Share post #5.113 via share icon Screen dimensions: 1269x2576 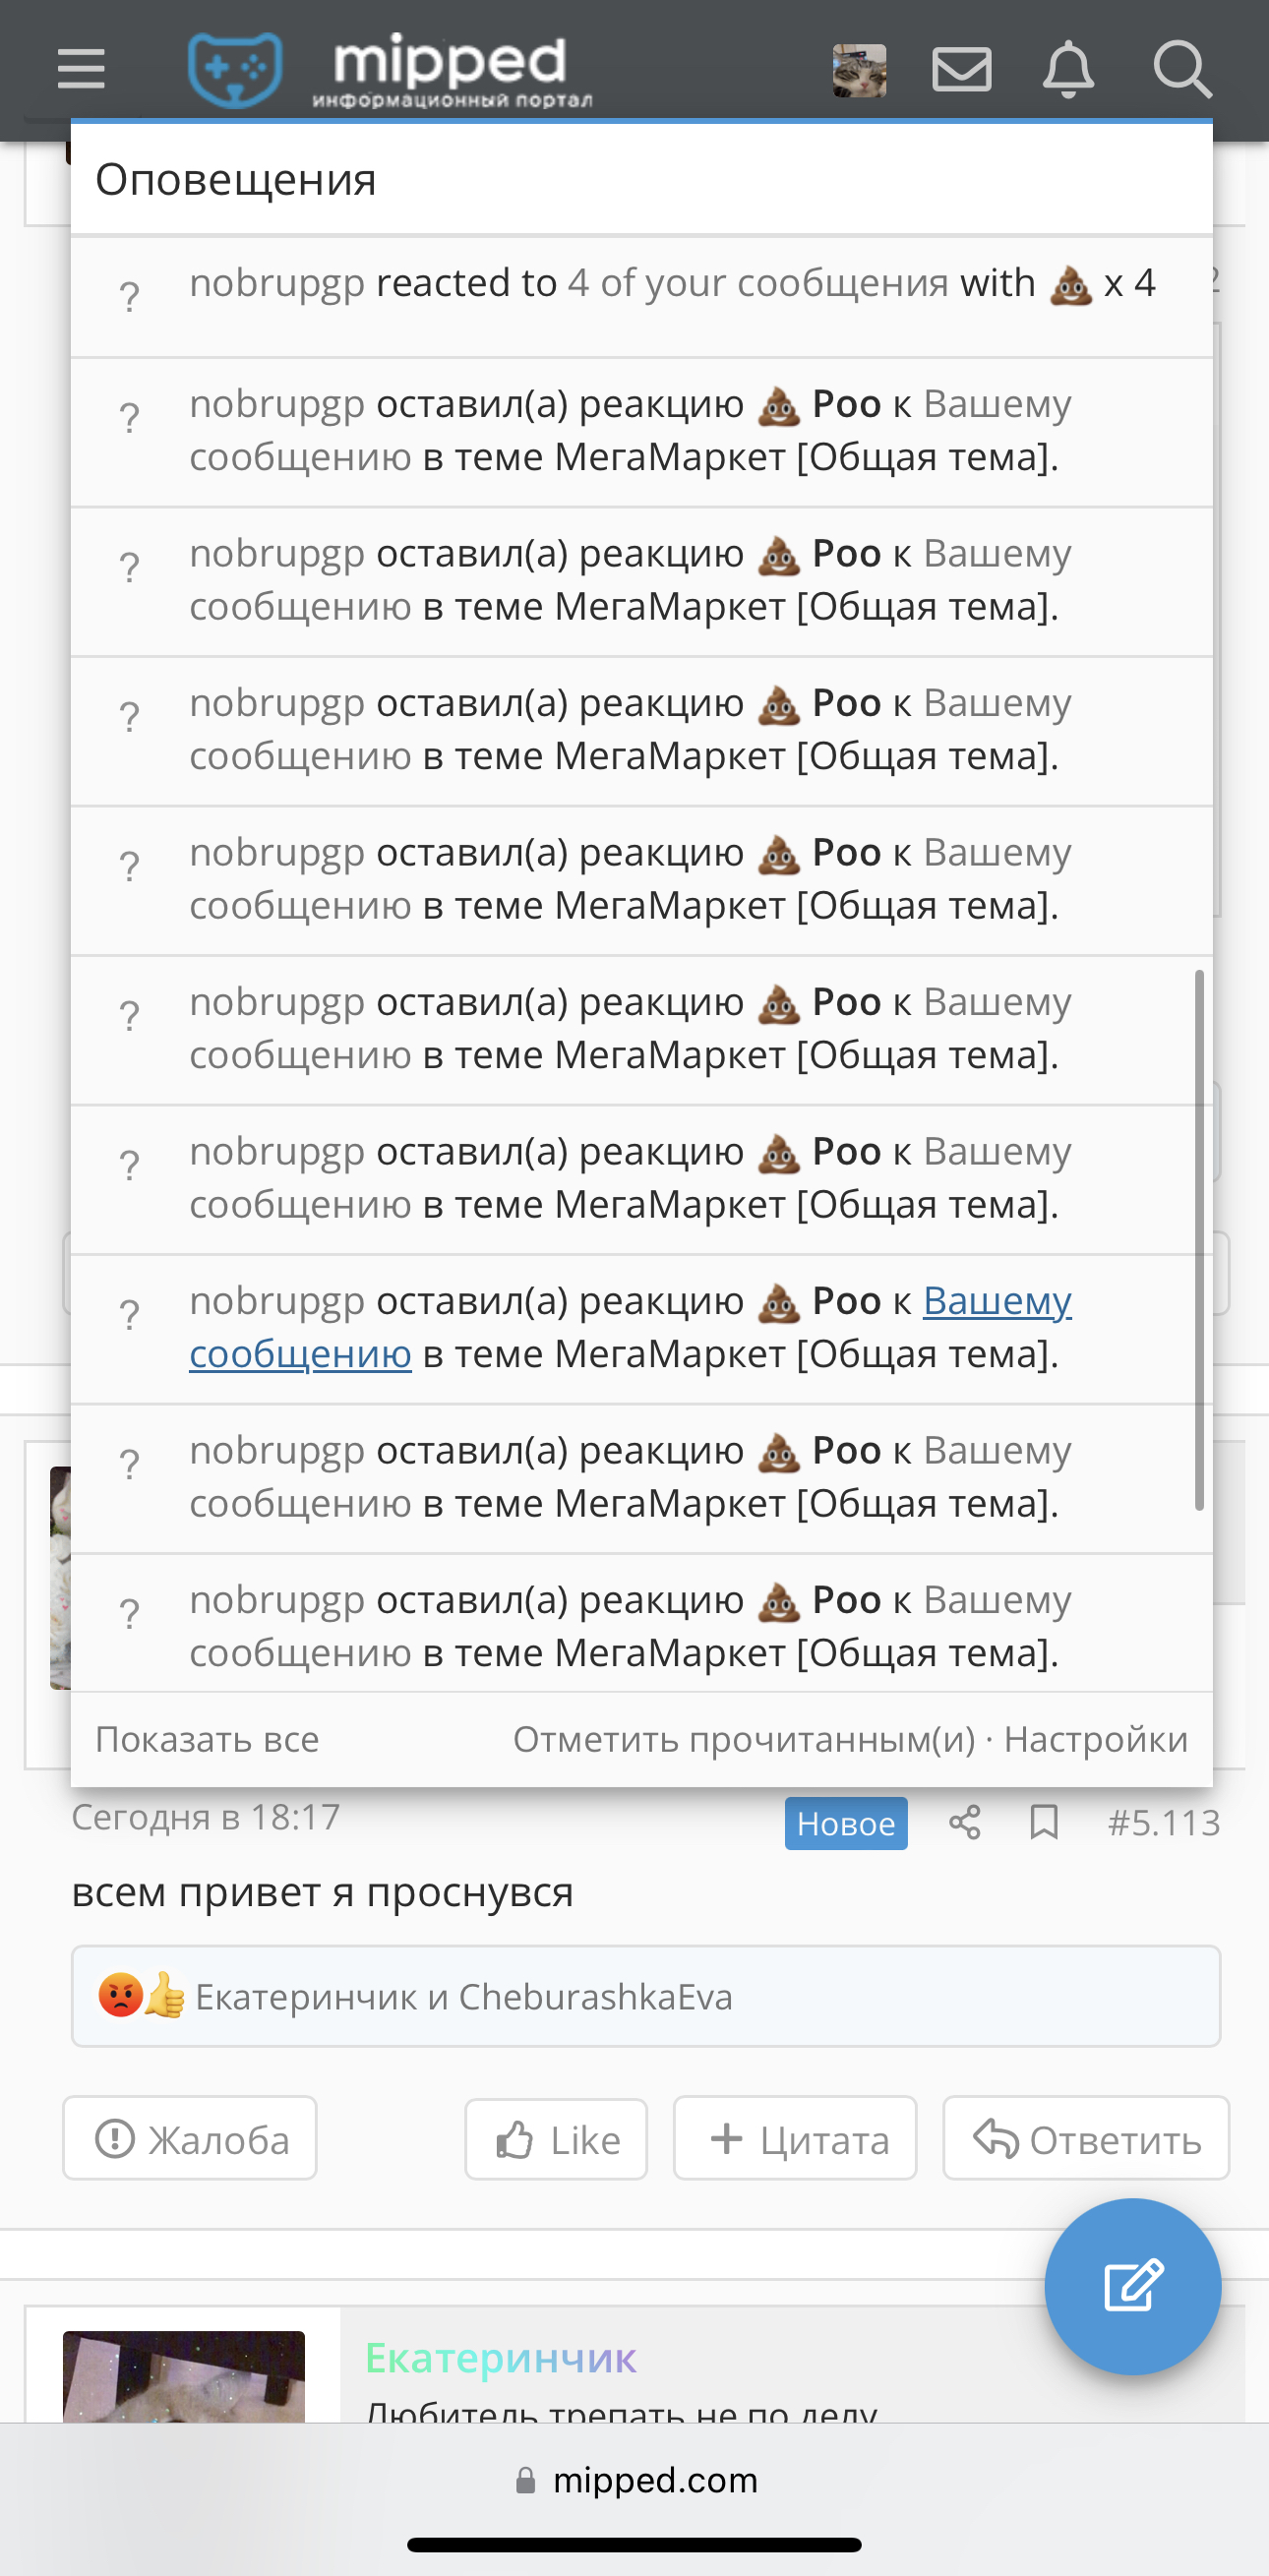[965, 1823]
